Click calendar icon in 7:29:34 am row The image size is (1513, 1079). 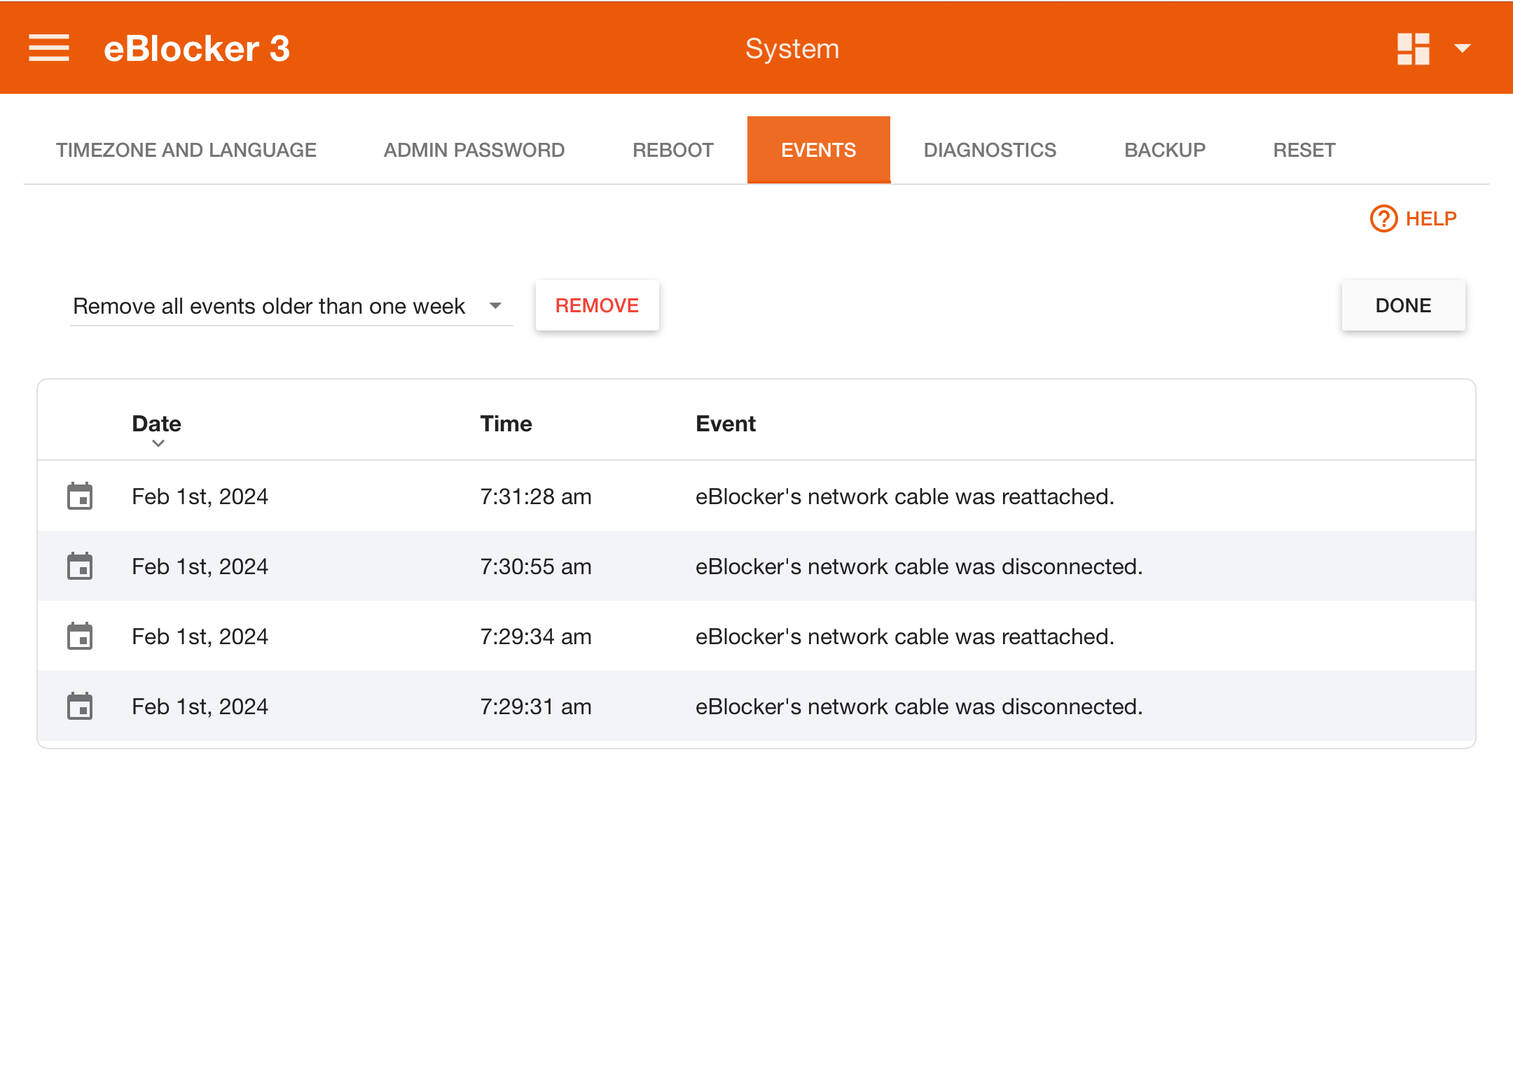pos(80,636)
